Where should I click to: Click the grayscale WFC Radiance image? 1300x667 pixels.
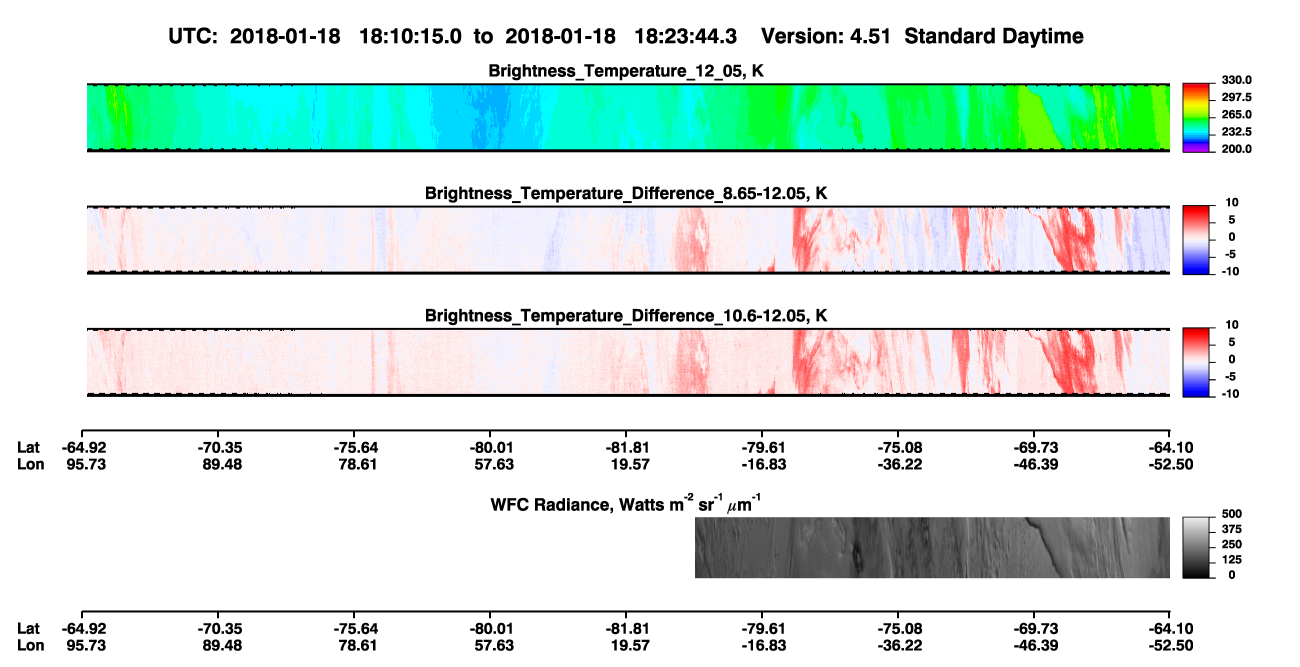(932, 548)
